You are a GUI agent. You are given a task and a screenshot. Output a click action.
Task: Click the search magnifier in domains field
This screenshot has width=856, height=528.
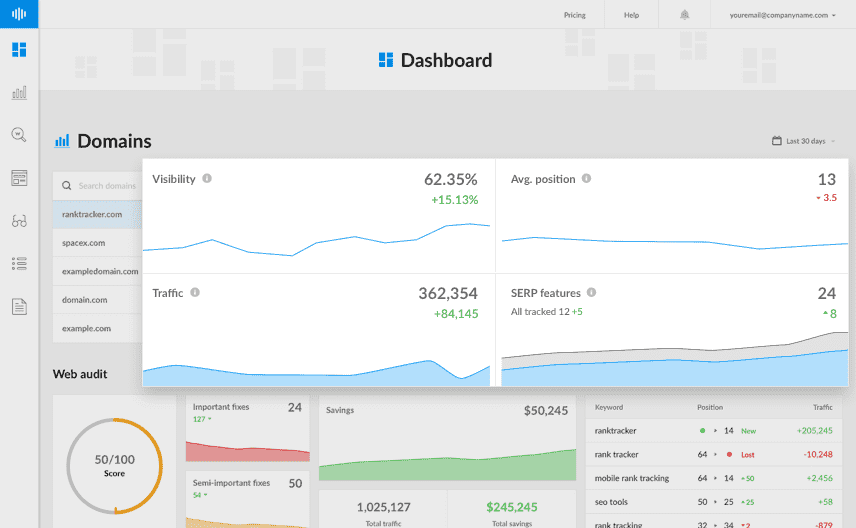coord(67,186)
